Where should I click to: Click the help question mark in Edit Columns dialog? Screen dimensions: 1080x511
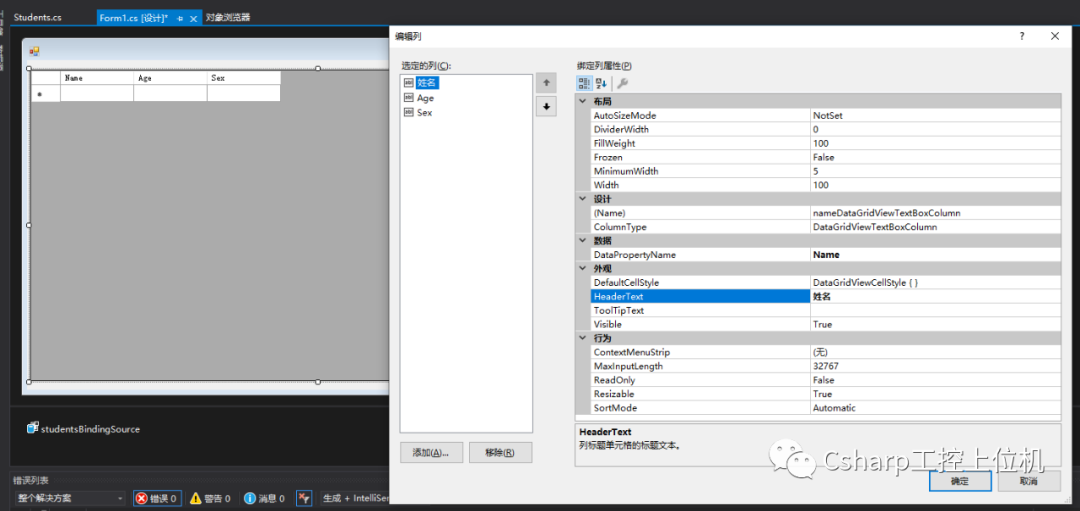pyautogui.click(x=1022, y=36)
